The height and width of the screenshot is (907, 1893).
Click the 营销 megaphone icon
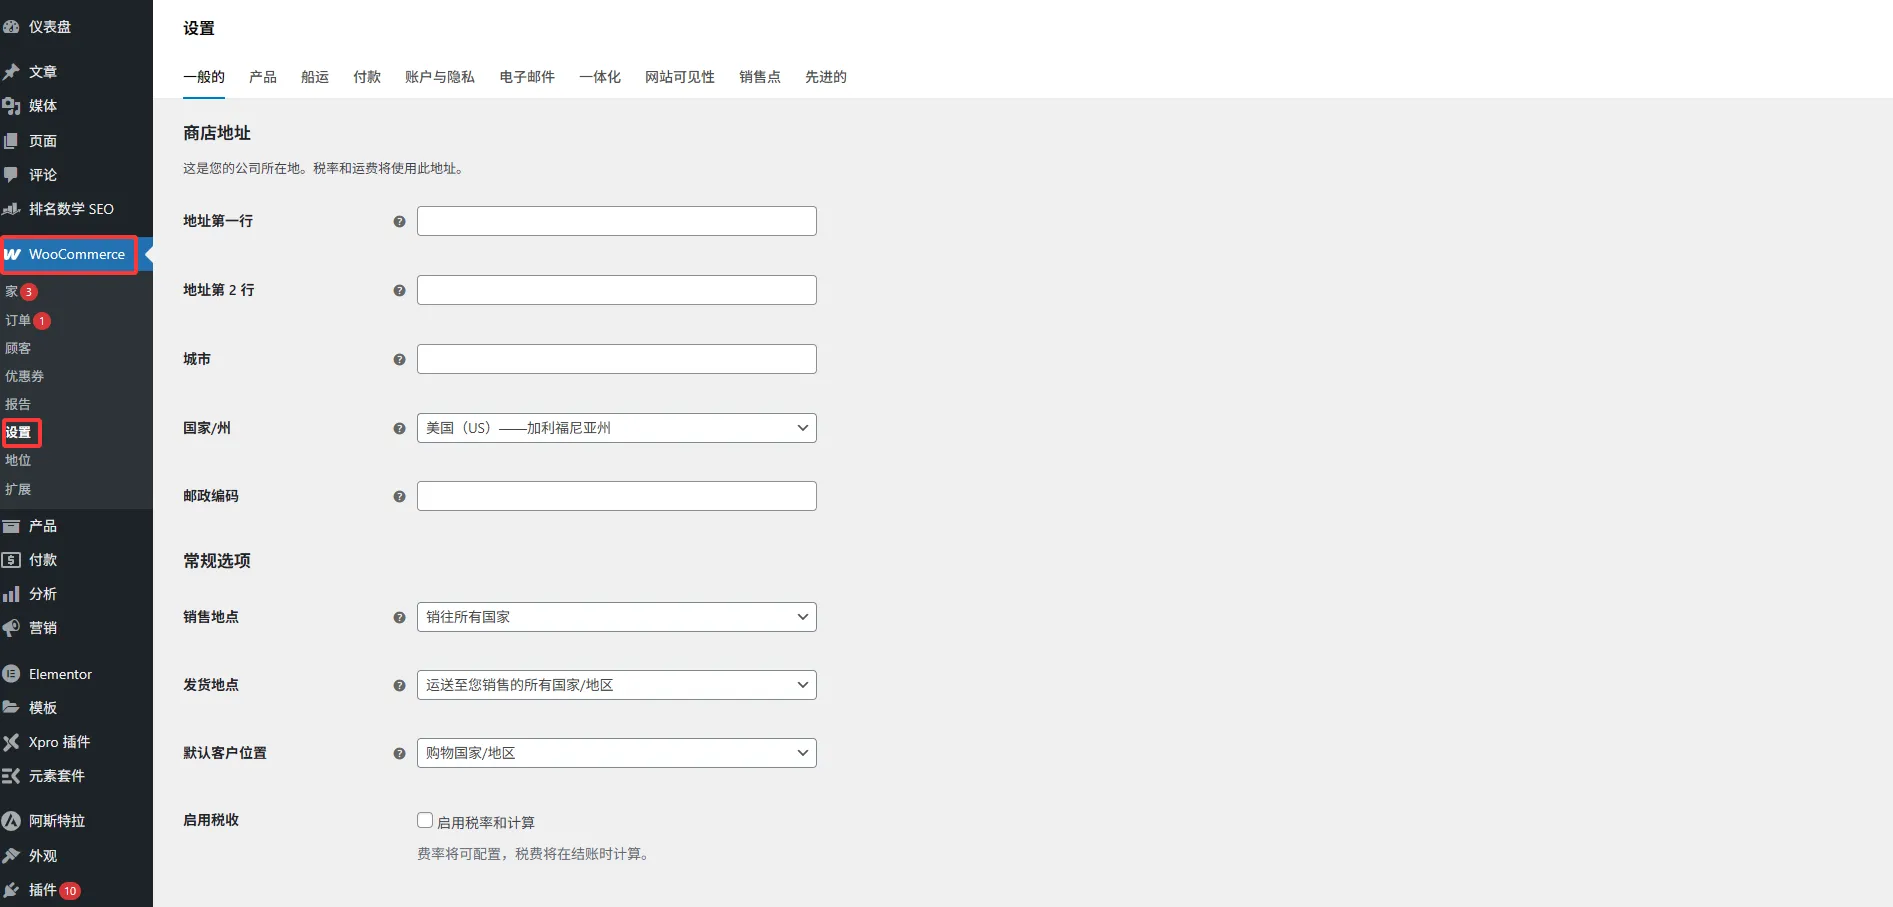[x=12, y=628]
